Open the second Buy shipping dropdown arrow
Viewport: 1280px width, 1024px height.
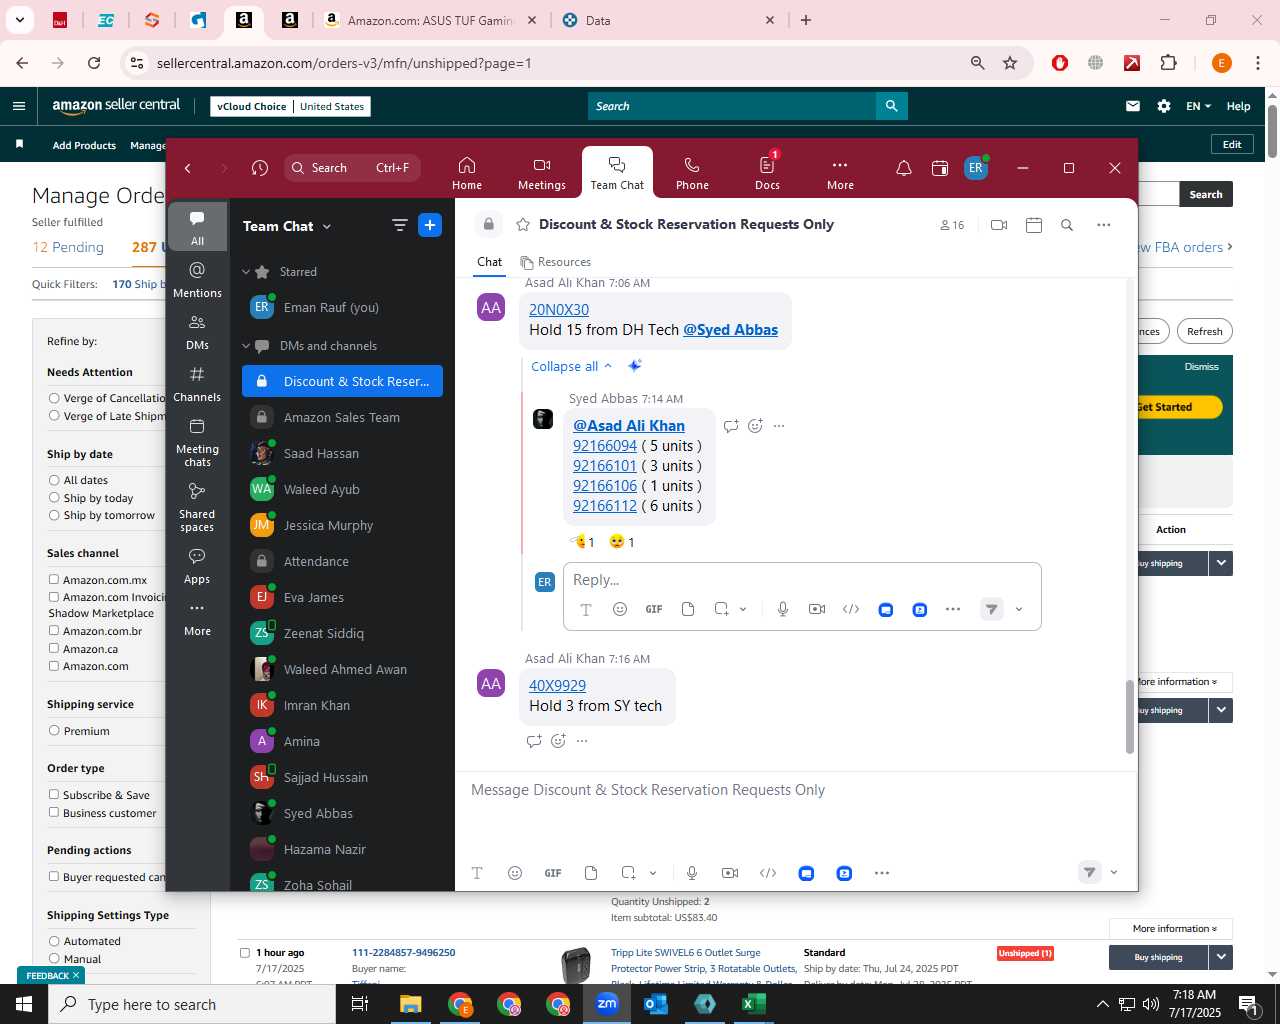[1221, 710]
